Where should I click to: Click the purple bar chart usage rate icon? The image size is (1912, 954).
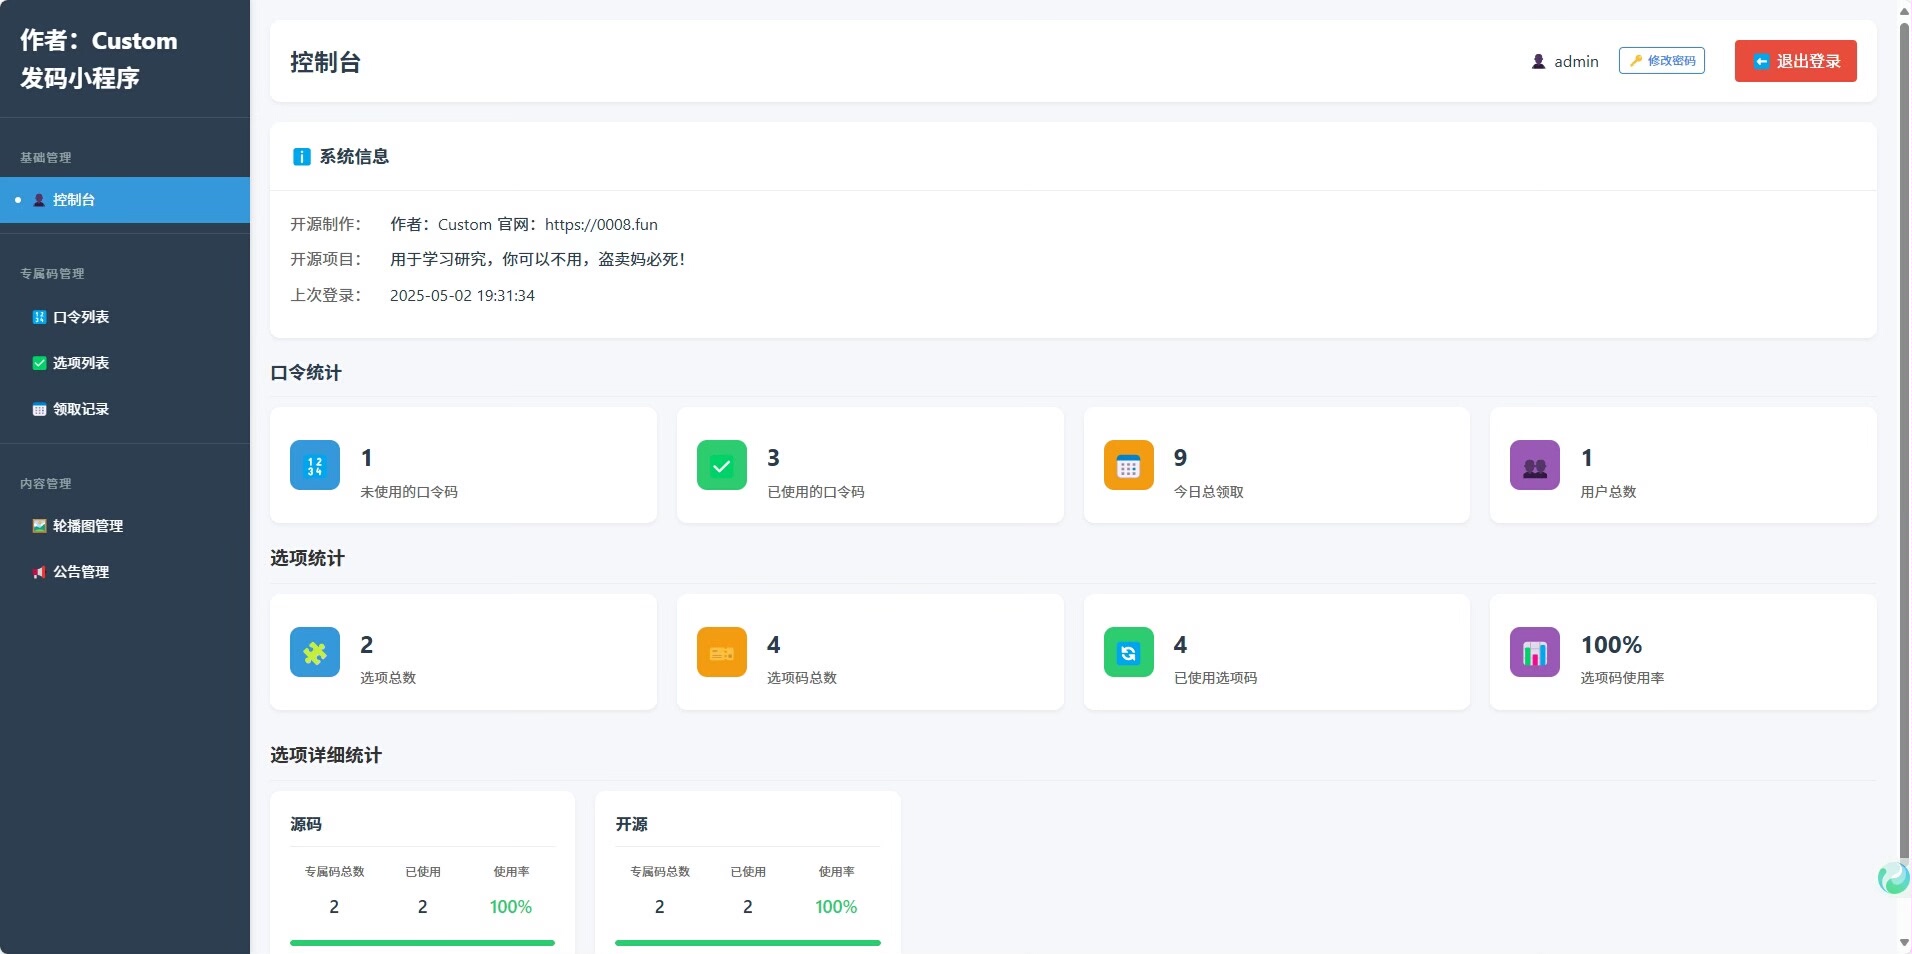tap(1534, 652)
